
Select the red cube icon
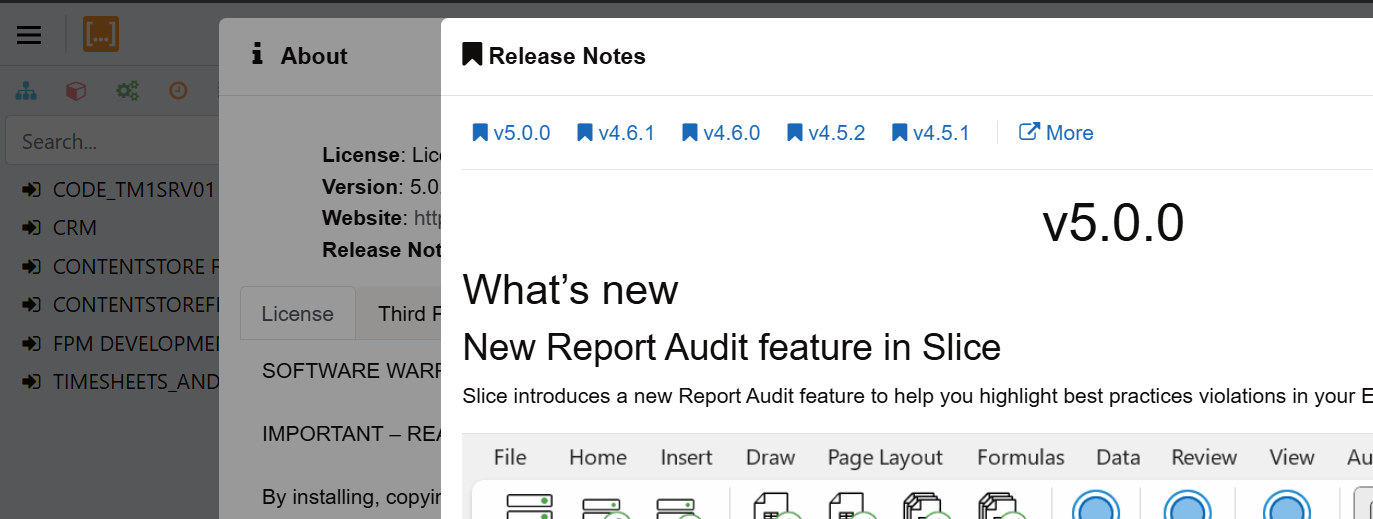(76, 91)
